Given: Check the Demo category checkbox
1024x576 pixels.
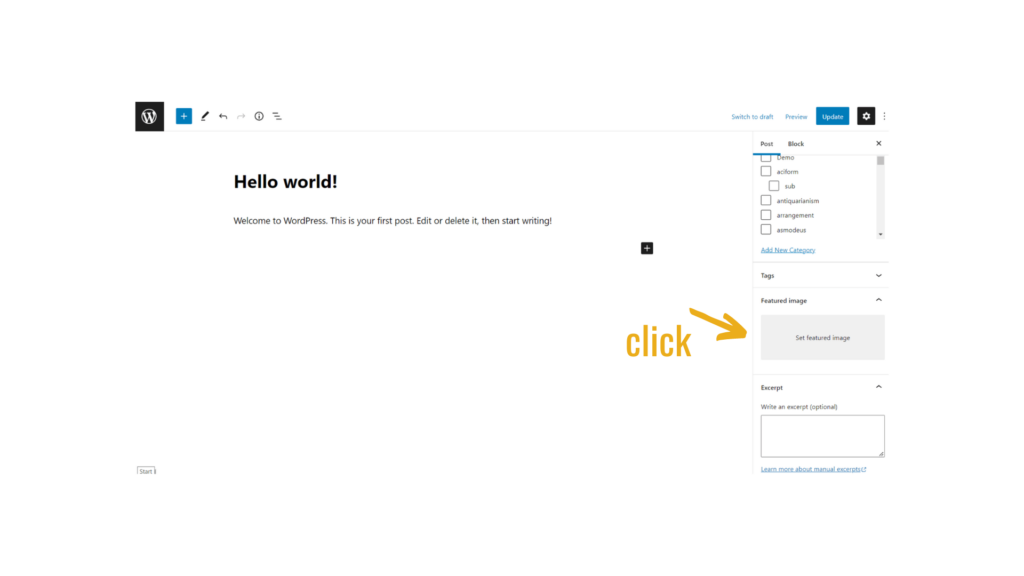Looking at the screenshot, I should click(766, 158).
